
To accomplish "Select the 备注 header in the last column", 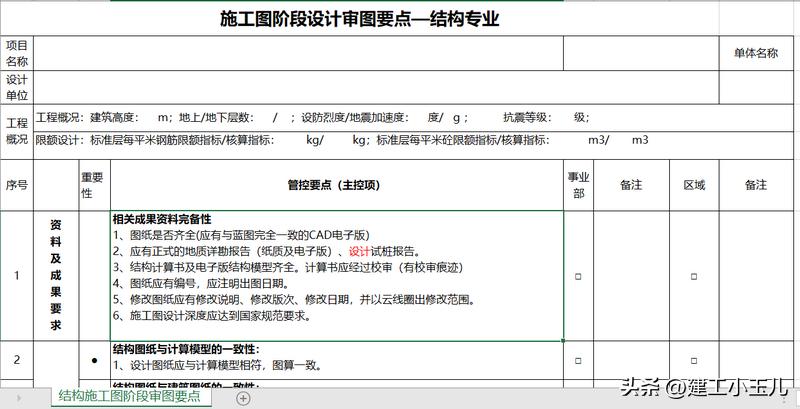I will click(x=756, y=185).
